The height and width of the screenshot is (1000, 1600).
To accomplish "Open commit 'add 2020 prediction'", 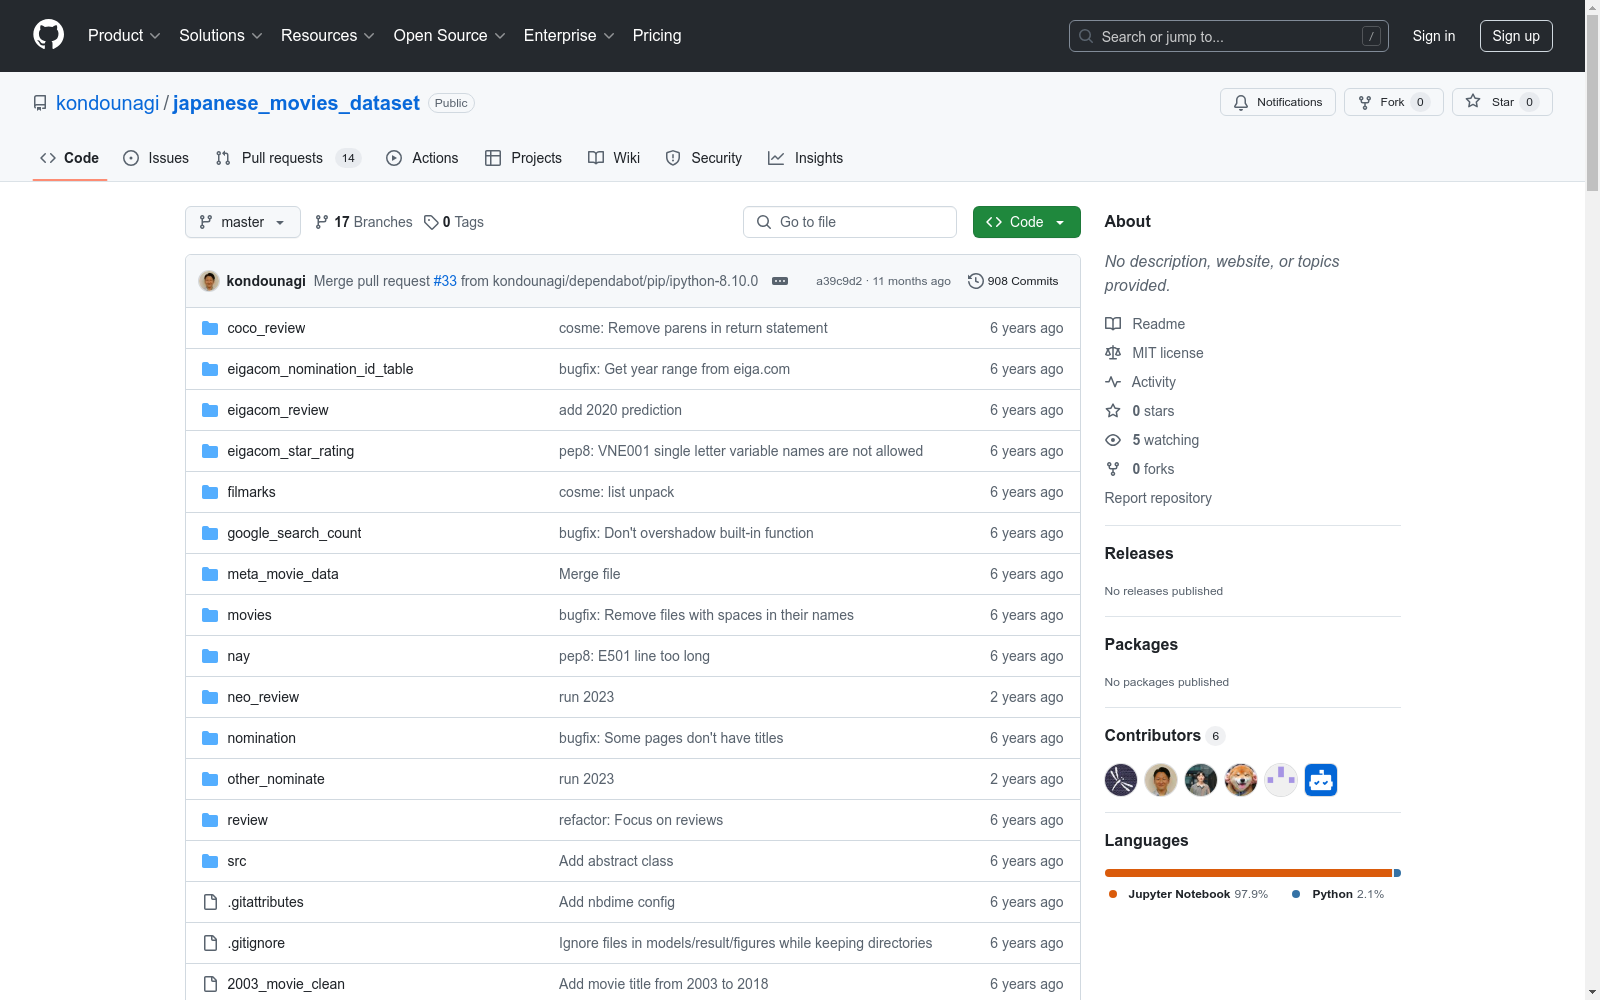I will 620,410.
